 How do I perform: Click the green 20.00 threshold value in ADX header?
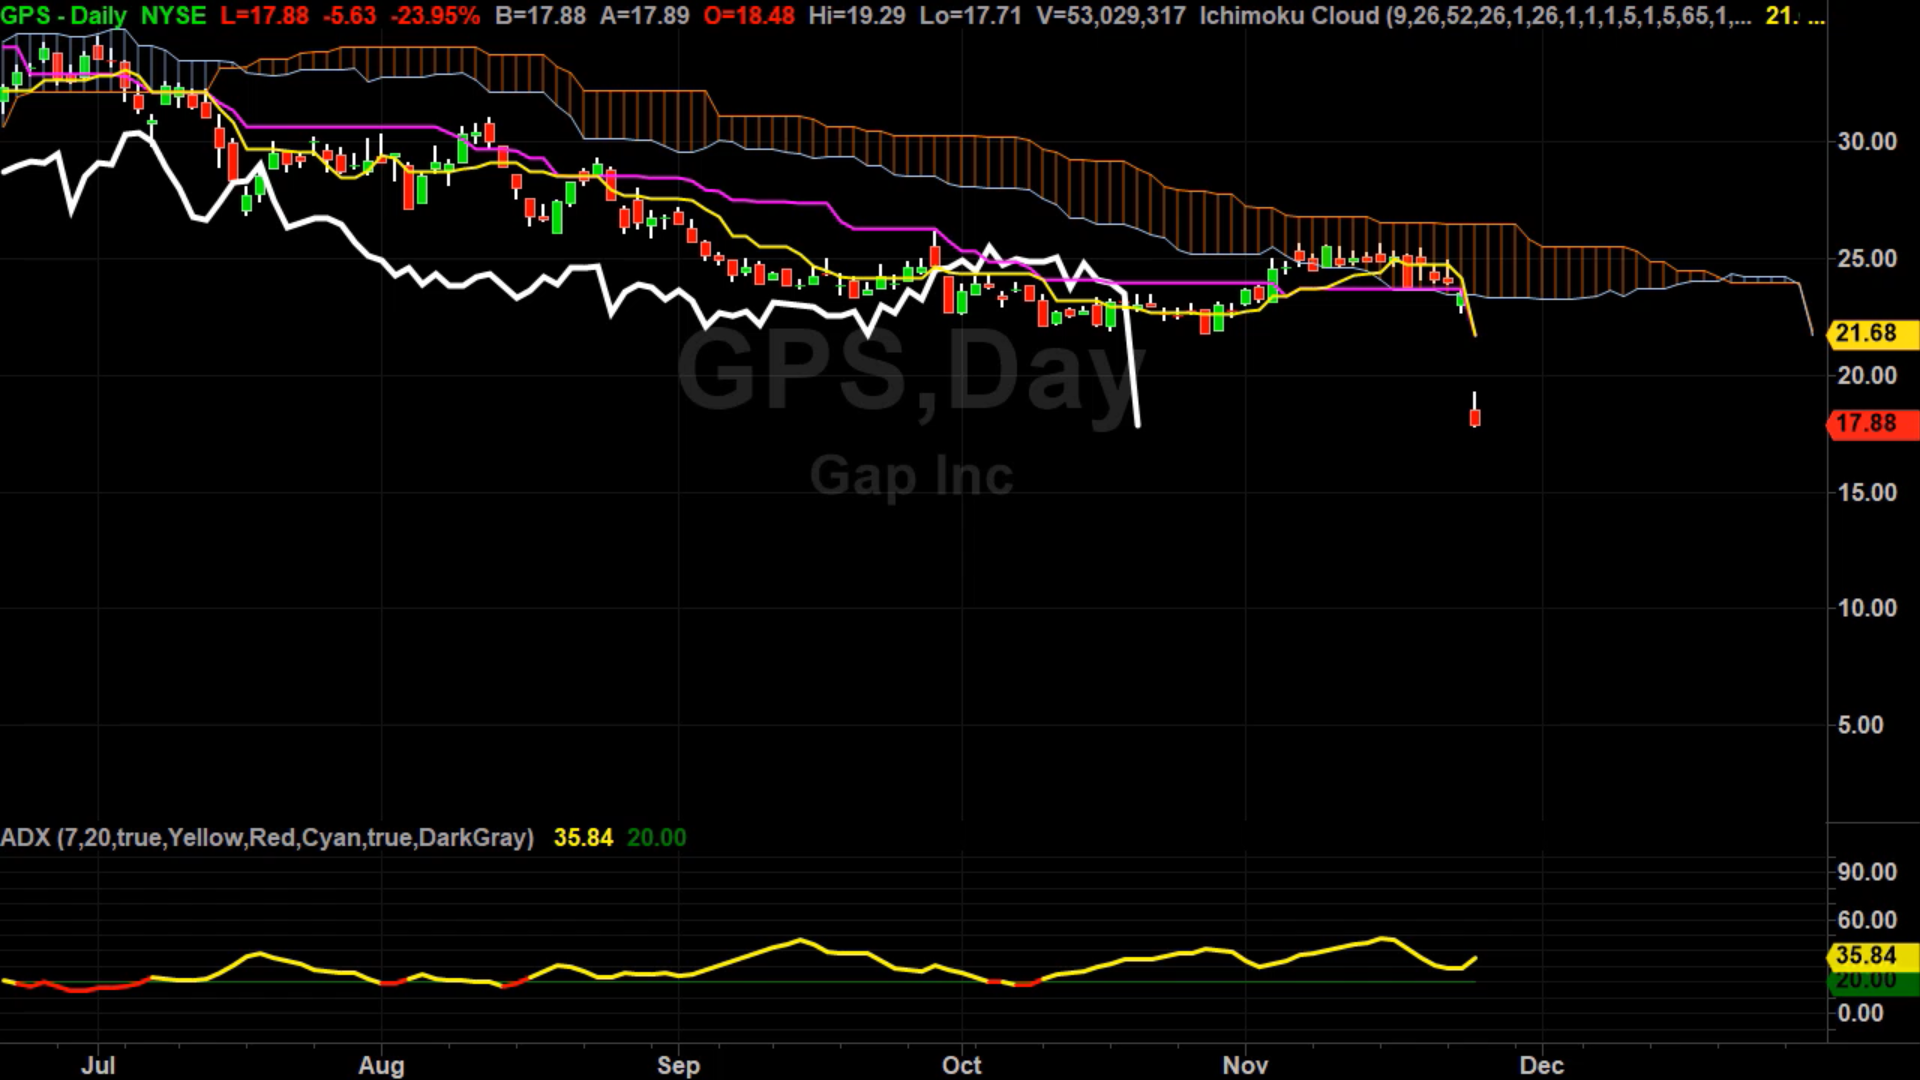tap(656, 838)
